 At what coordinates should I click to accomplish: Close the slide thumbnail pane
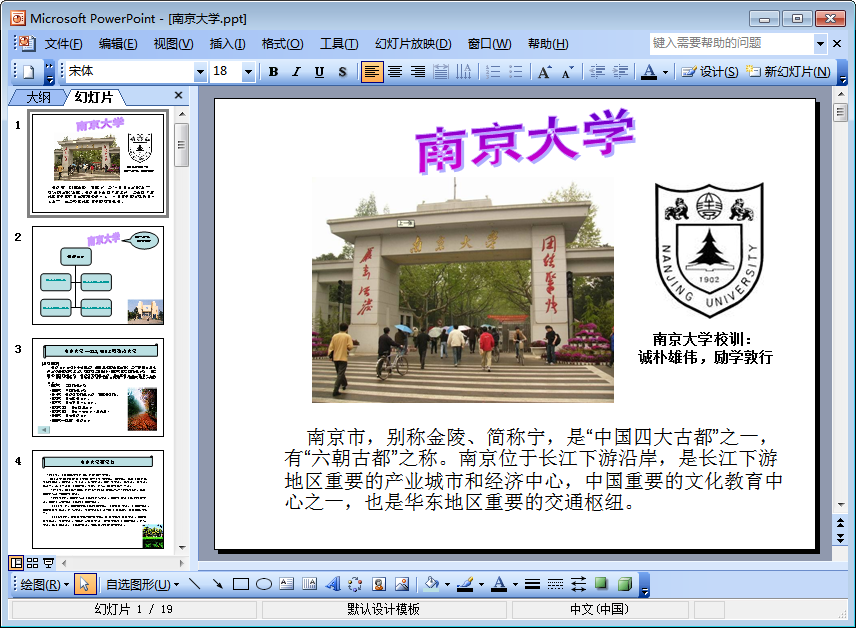click(x=179, y=96)
